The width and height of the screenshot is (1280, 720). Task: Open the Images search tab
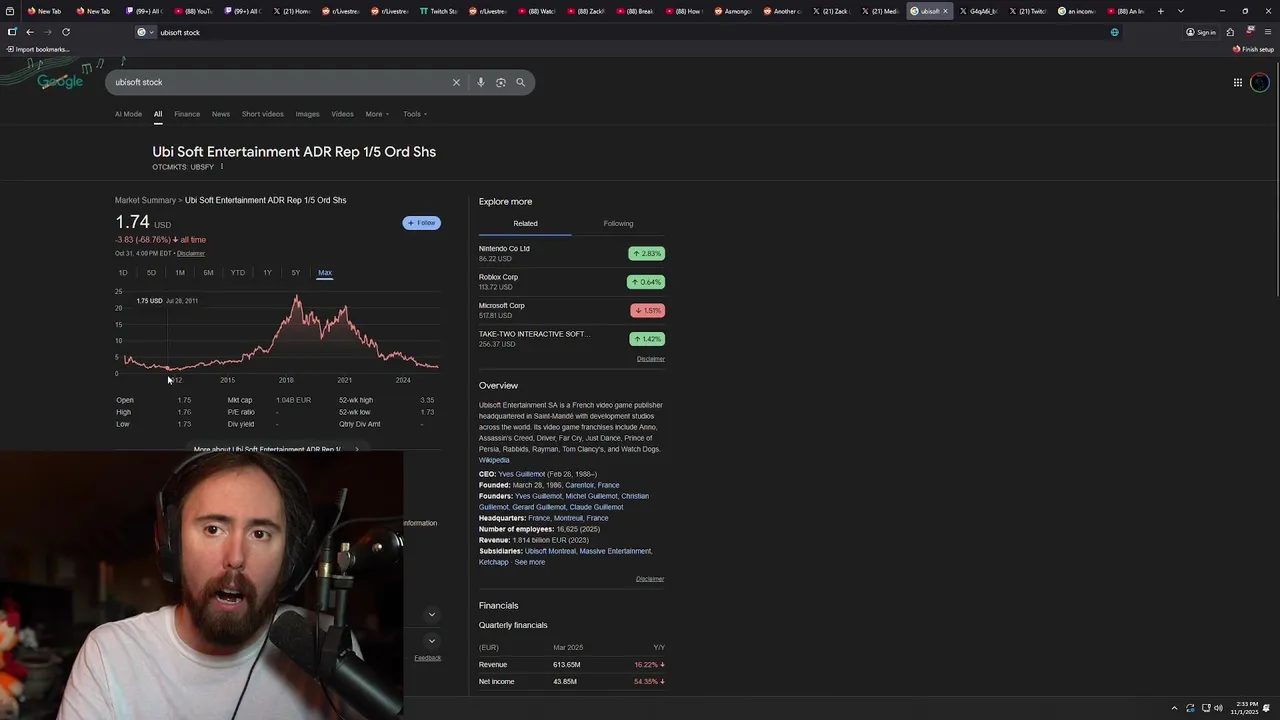click(x=308, y=114)
